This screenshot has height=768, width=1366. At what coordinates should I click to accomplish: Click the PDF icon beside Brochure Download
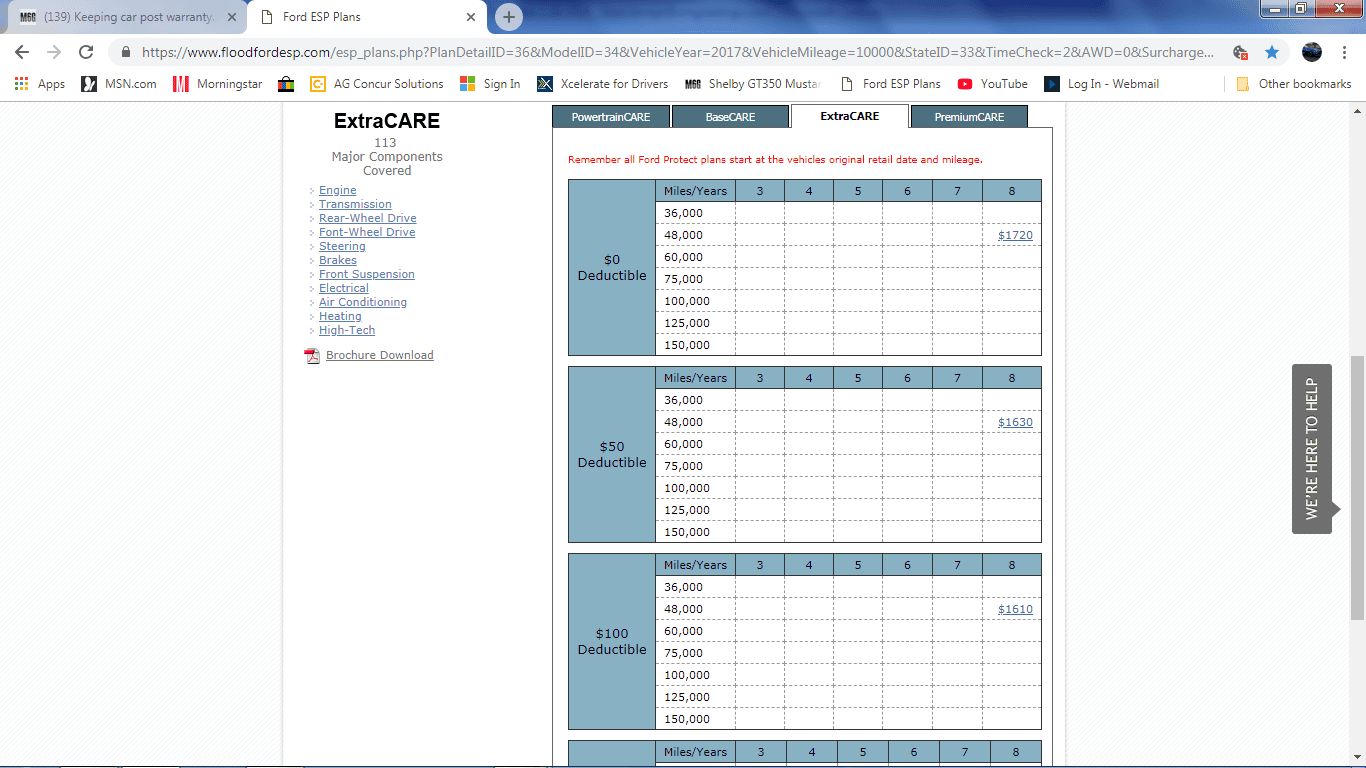(312, 356)
